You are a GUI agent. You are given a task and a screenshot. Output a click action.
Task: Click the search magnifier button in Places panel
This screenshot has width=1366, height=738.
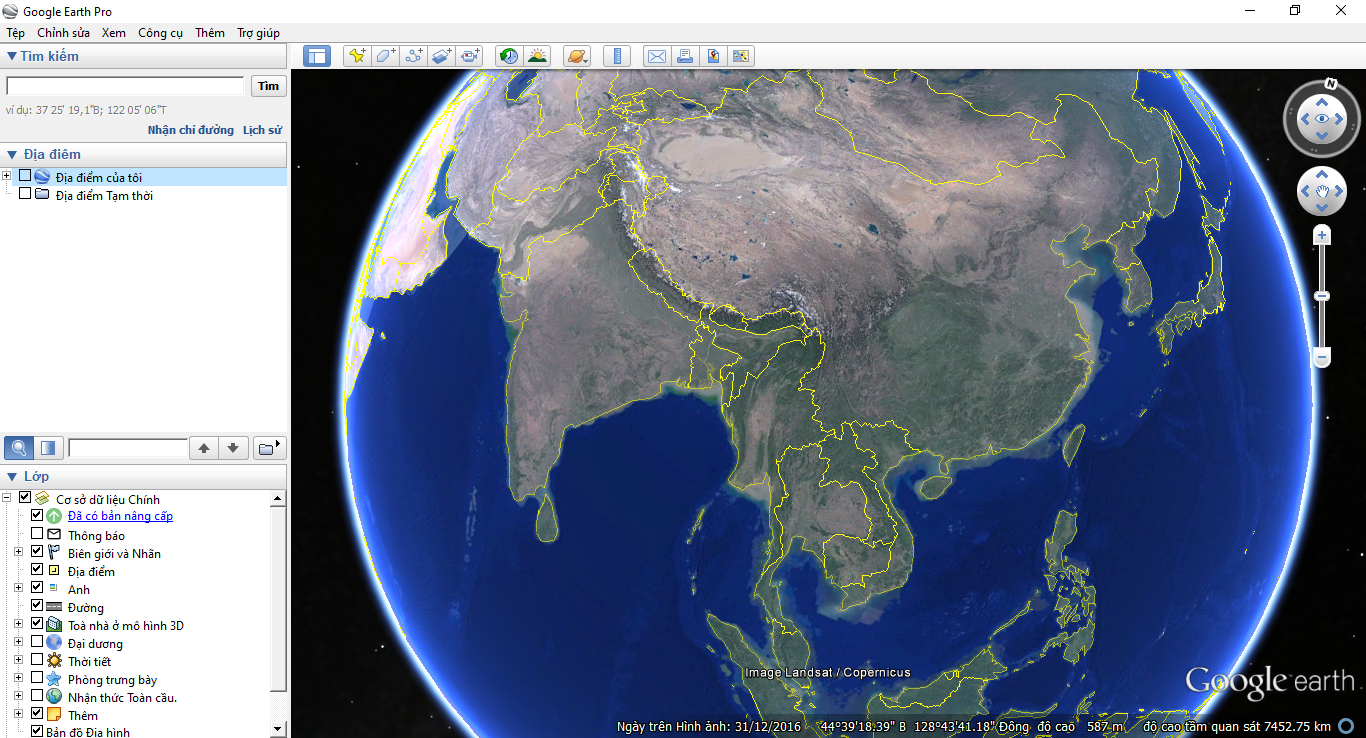click(x=19, y=447)
